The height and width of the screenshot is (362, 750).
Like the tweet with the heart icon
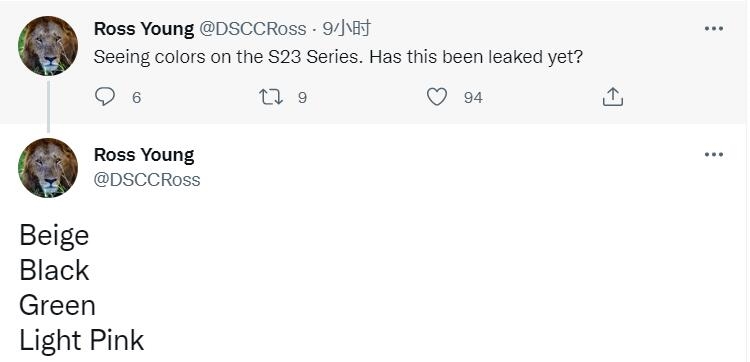(x=437, y=97)
